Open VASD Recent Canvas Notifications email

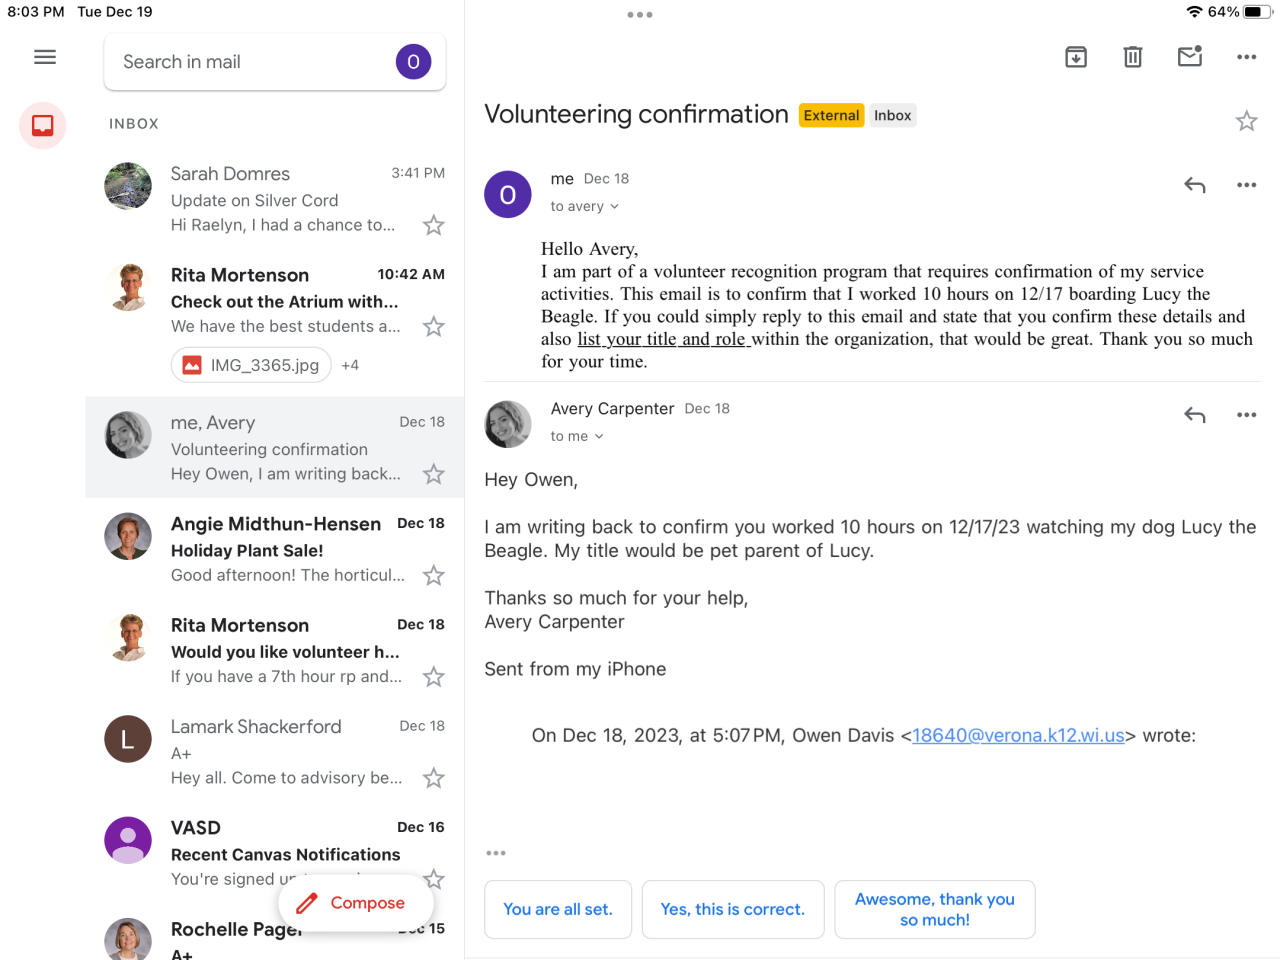pyautogui.click(x=275, y=852)
